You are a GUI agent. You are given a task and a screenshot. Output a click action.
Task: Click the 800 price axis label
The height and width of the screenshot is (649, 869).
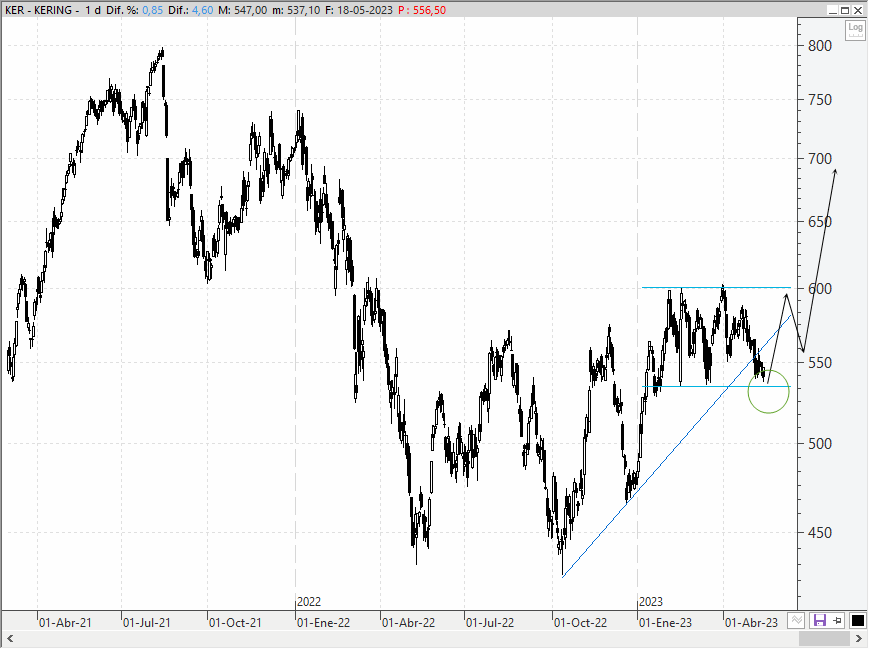coord(820,46)
